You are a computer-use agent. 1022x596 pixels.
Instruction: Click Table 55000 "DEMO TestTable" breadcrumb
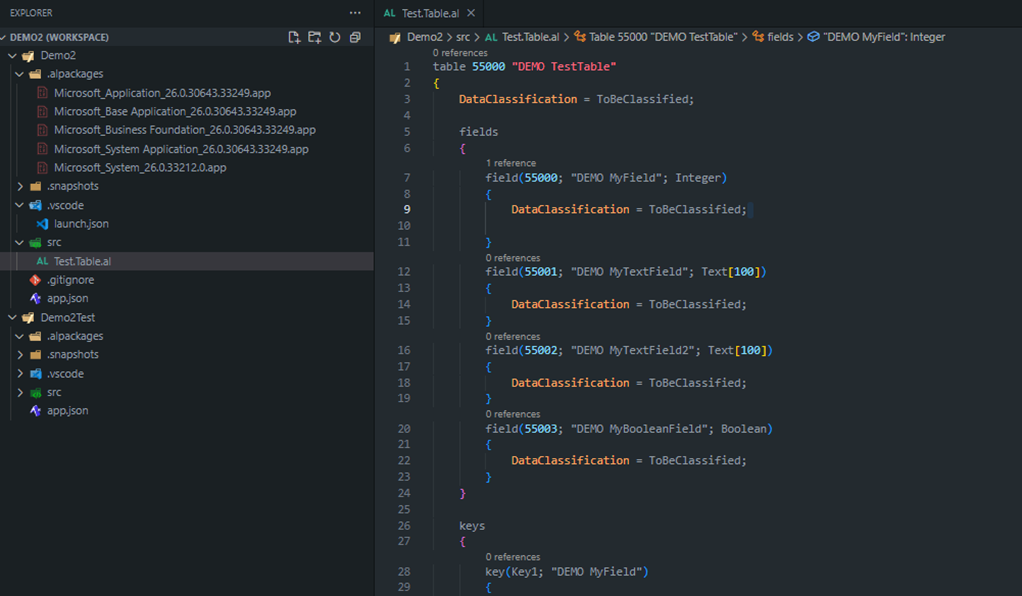tap(663, 37)
